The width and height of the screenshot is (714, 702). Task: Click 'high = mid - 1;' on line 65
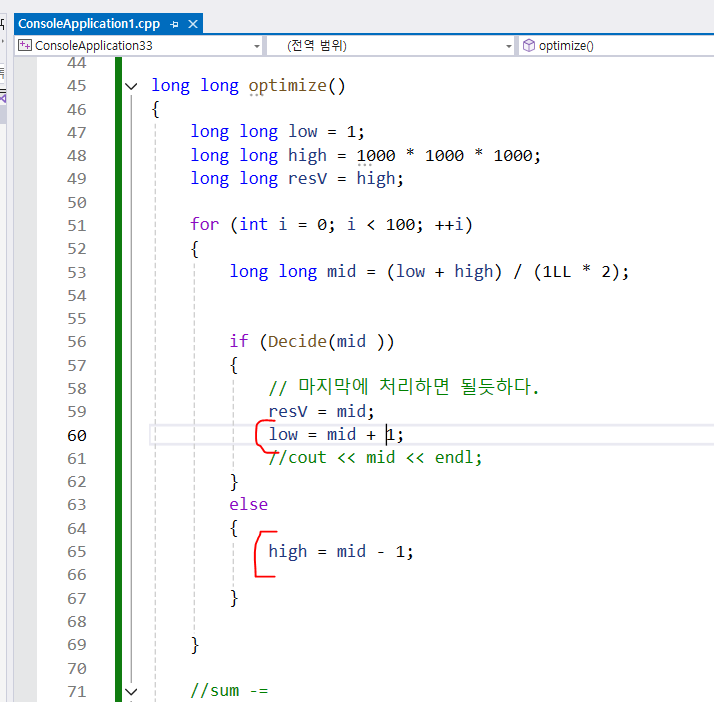(x=341, y=552)
